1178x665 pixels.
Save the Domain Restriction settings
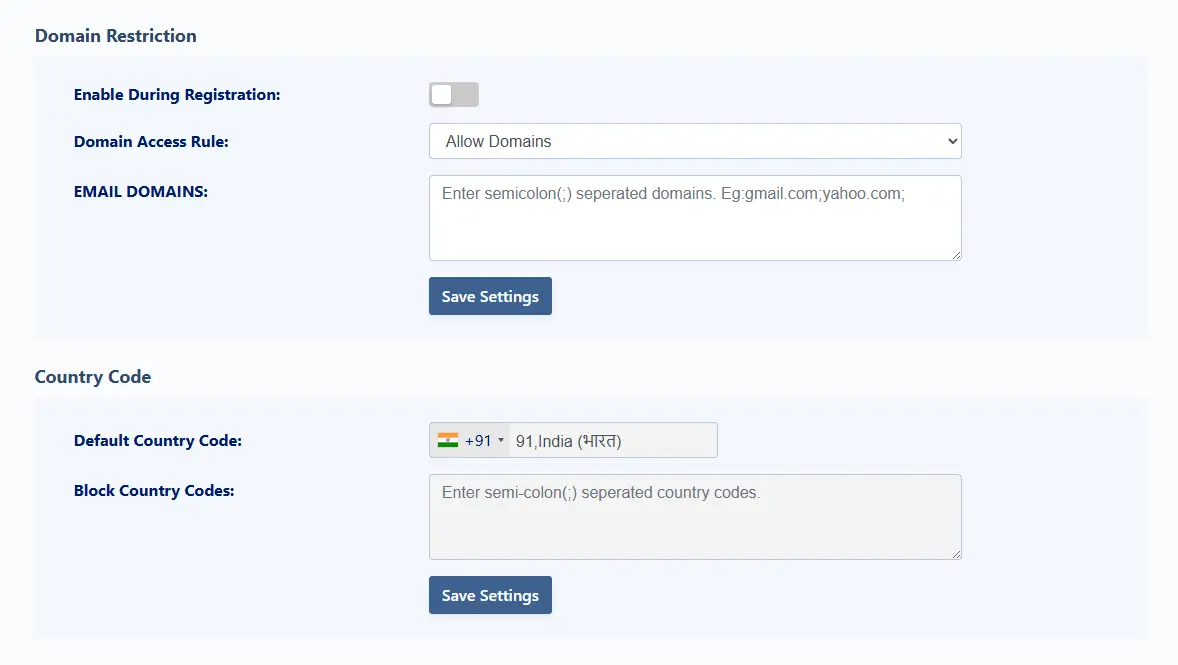point(490,296)
